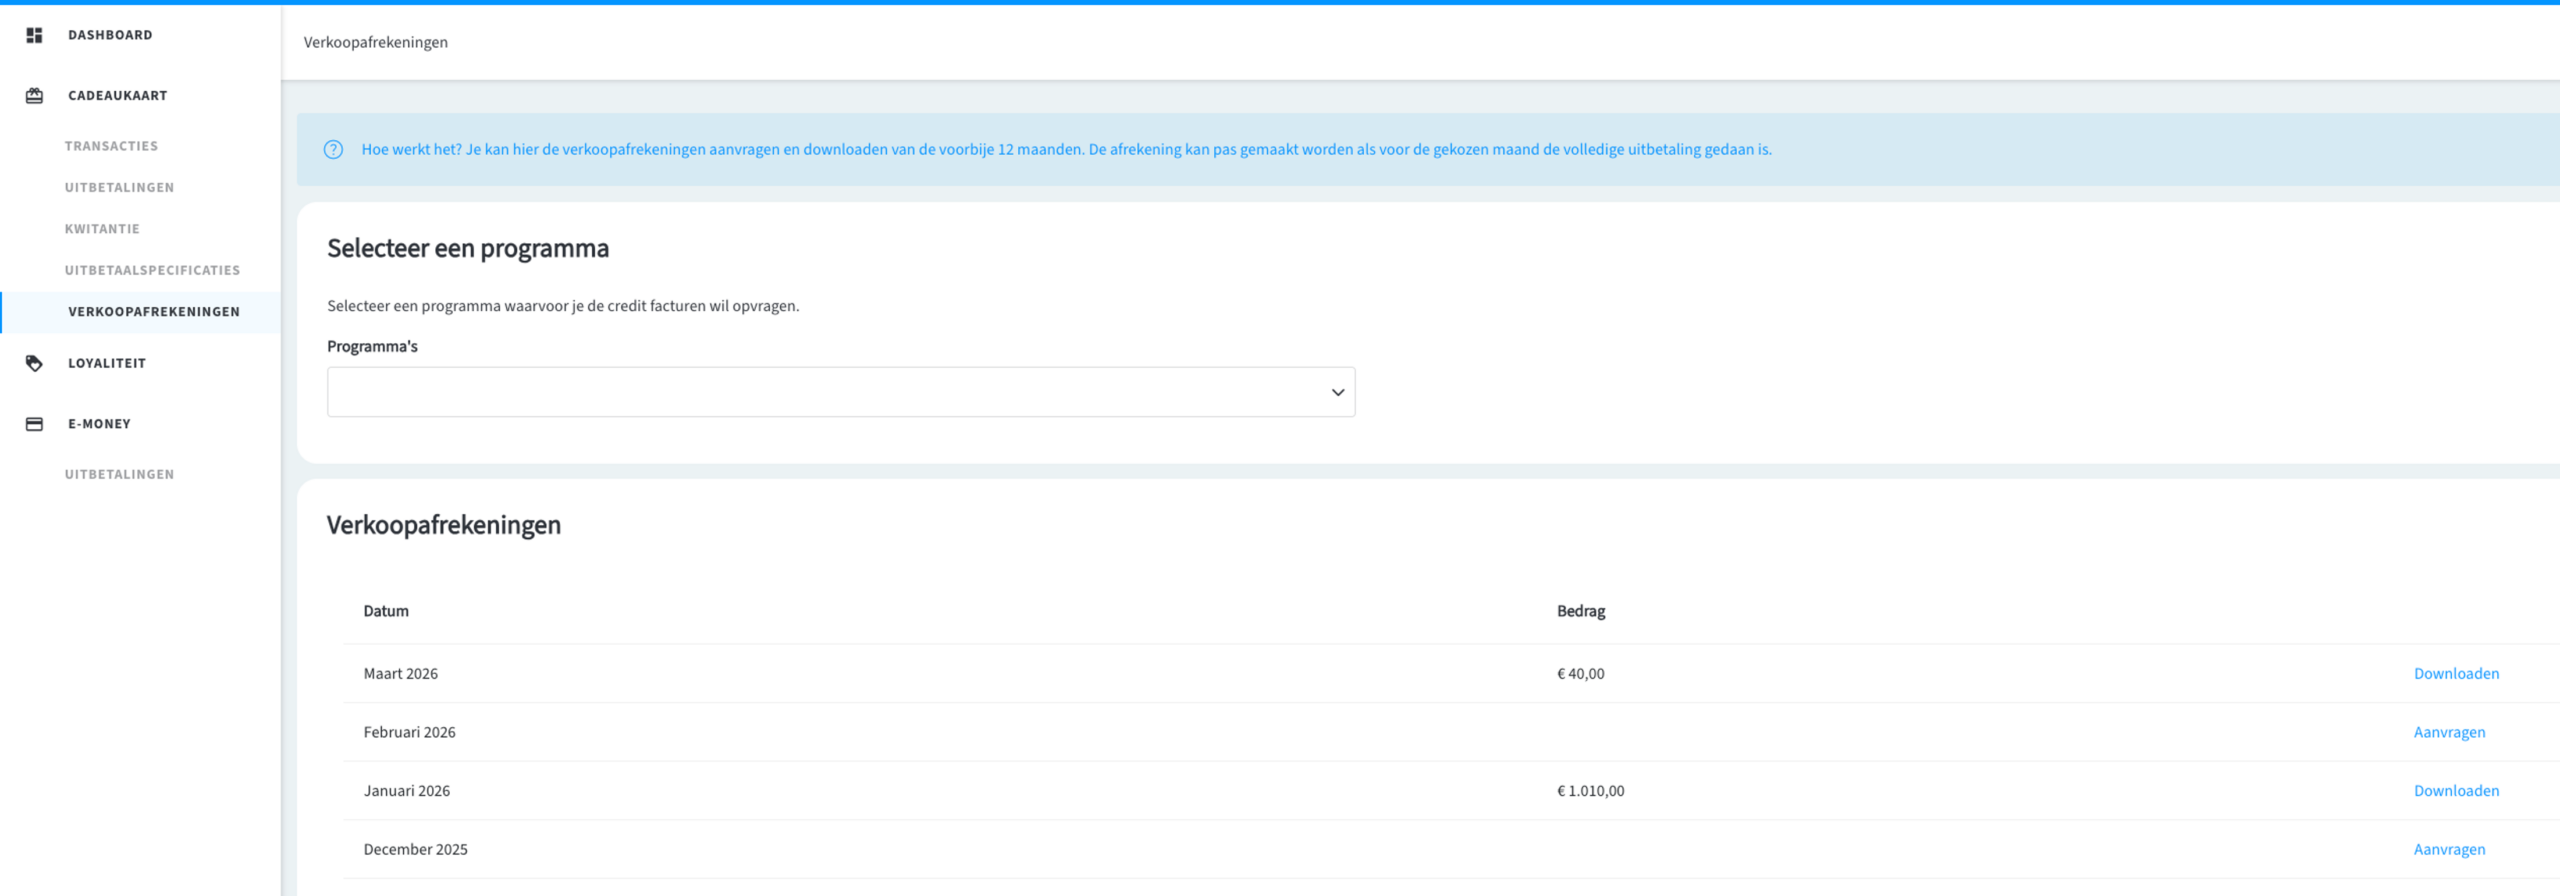
Task: Click the Bedrag column header
Action: [1580, 611]
